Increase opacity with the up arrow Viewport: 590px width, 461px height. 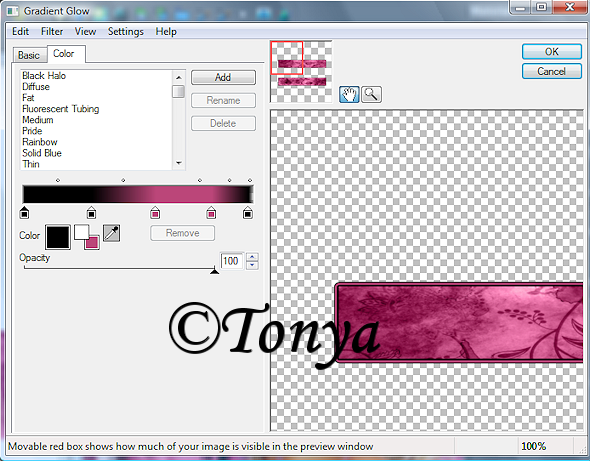click(252, 257)
